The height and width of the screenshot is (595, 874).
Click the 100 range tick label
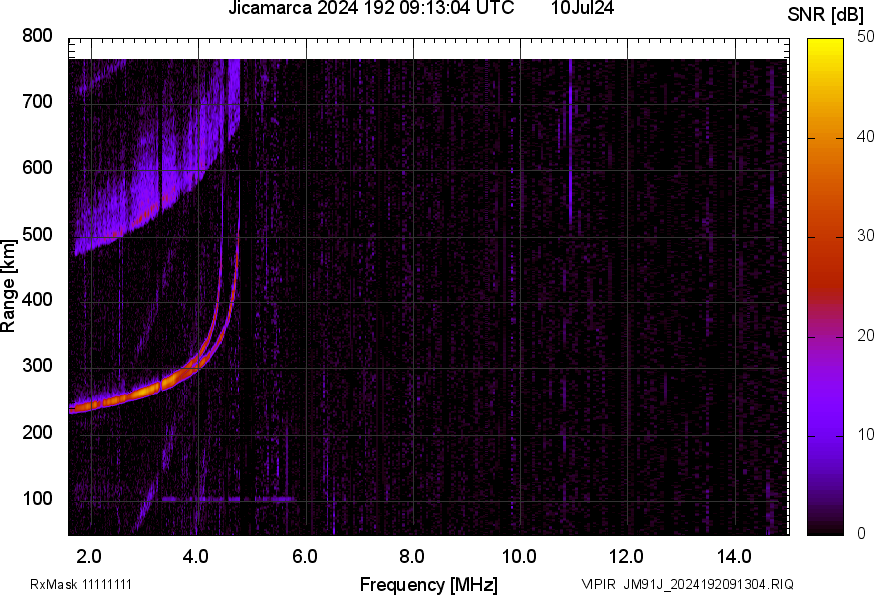[37, 499]
